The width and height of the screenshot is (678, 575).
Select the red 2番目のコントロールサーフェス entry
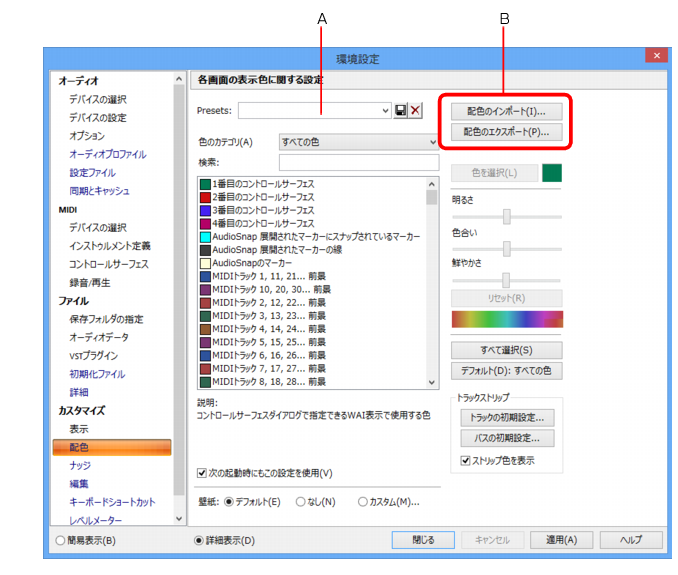(x=257, y=197)
